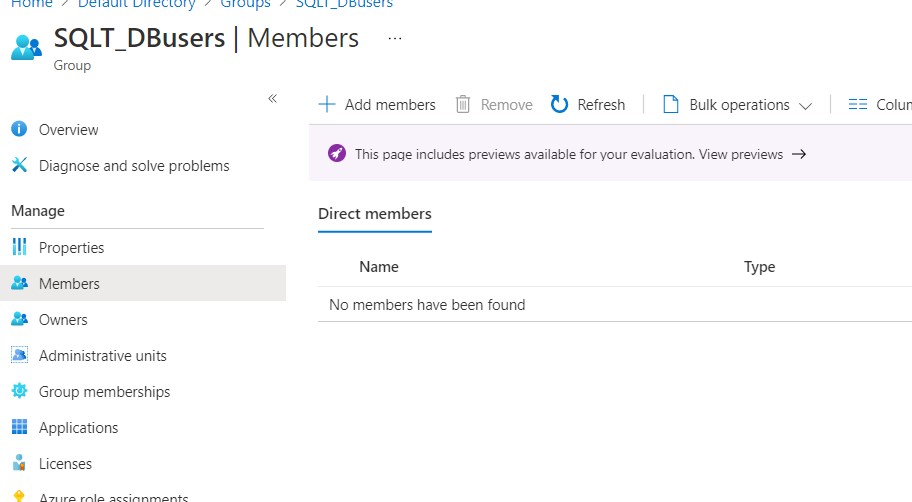
Task: Click the Owners people icon
Action: (x=19, y=319)
